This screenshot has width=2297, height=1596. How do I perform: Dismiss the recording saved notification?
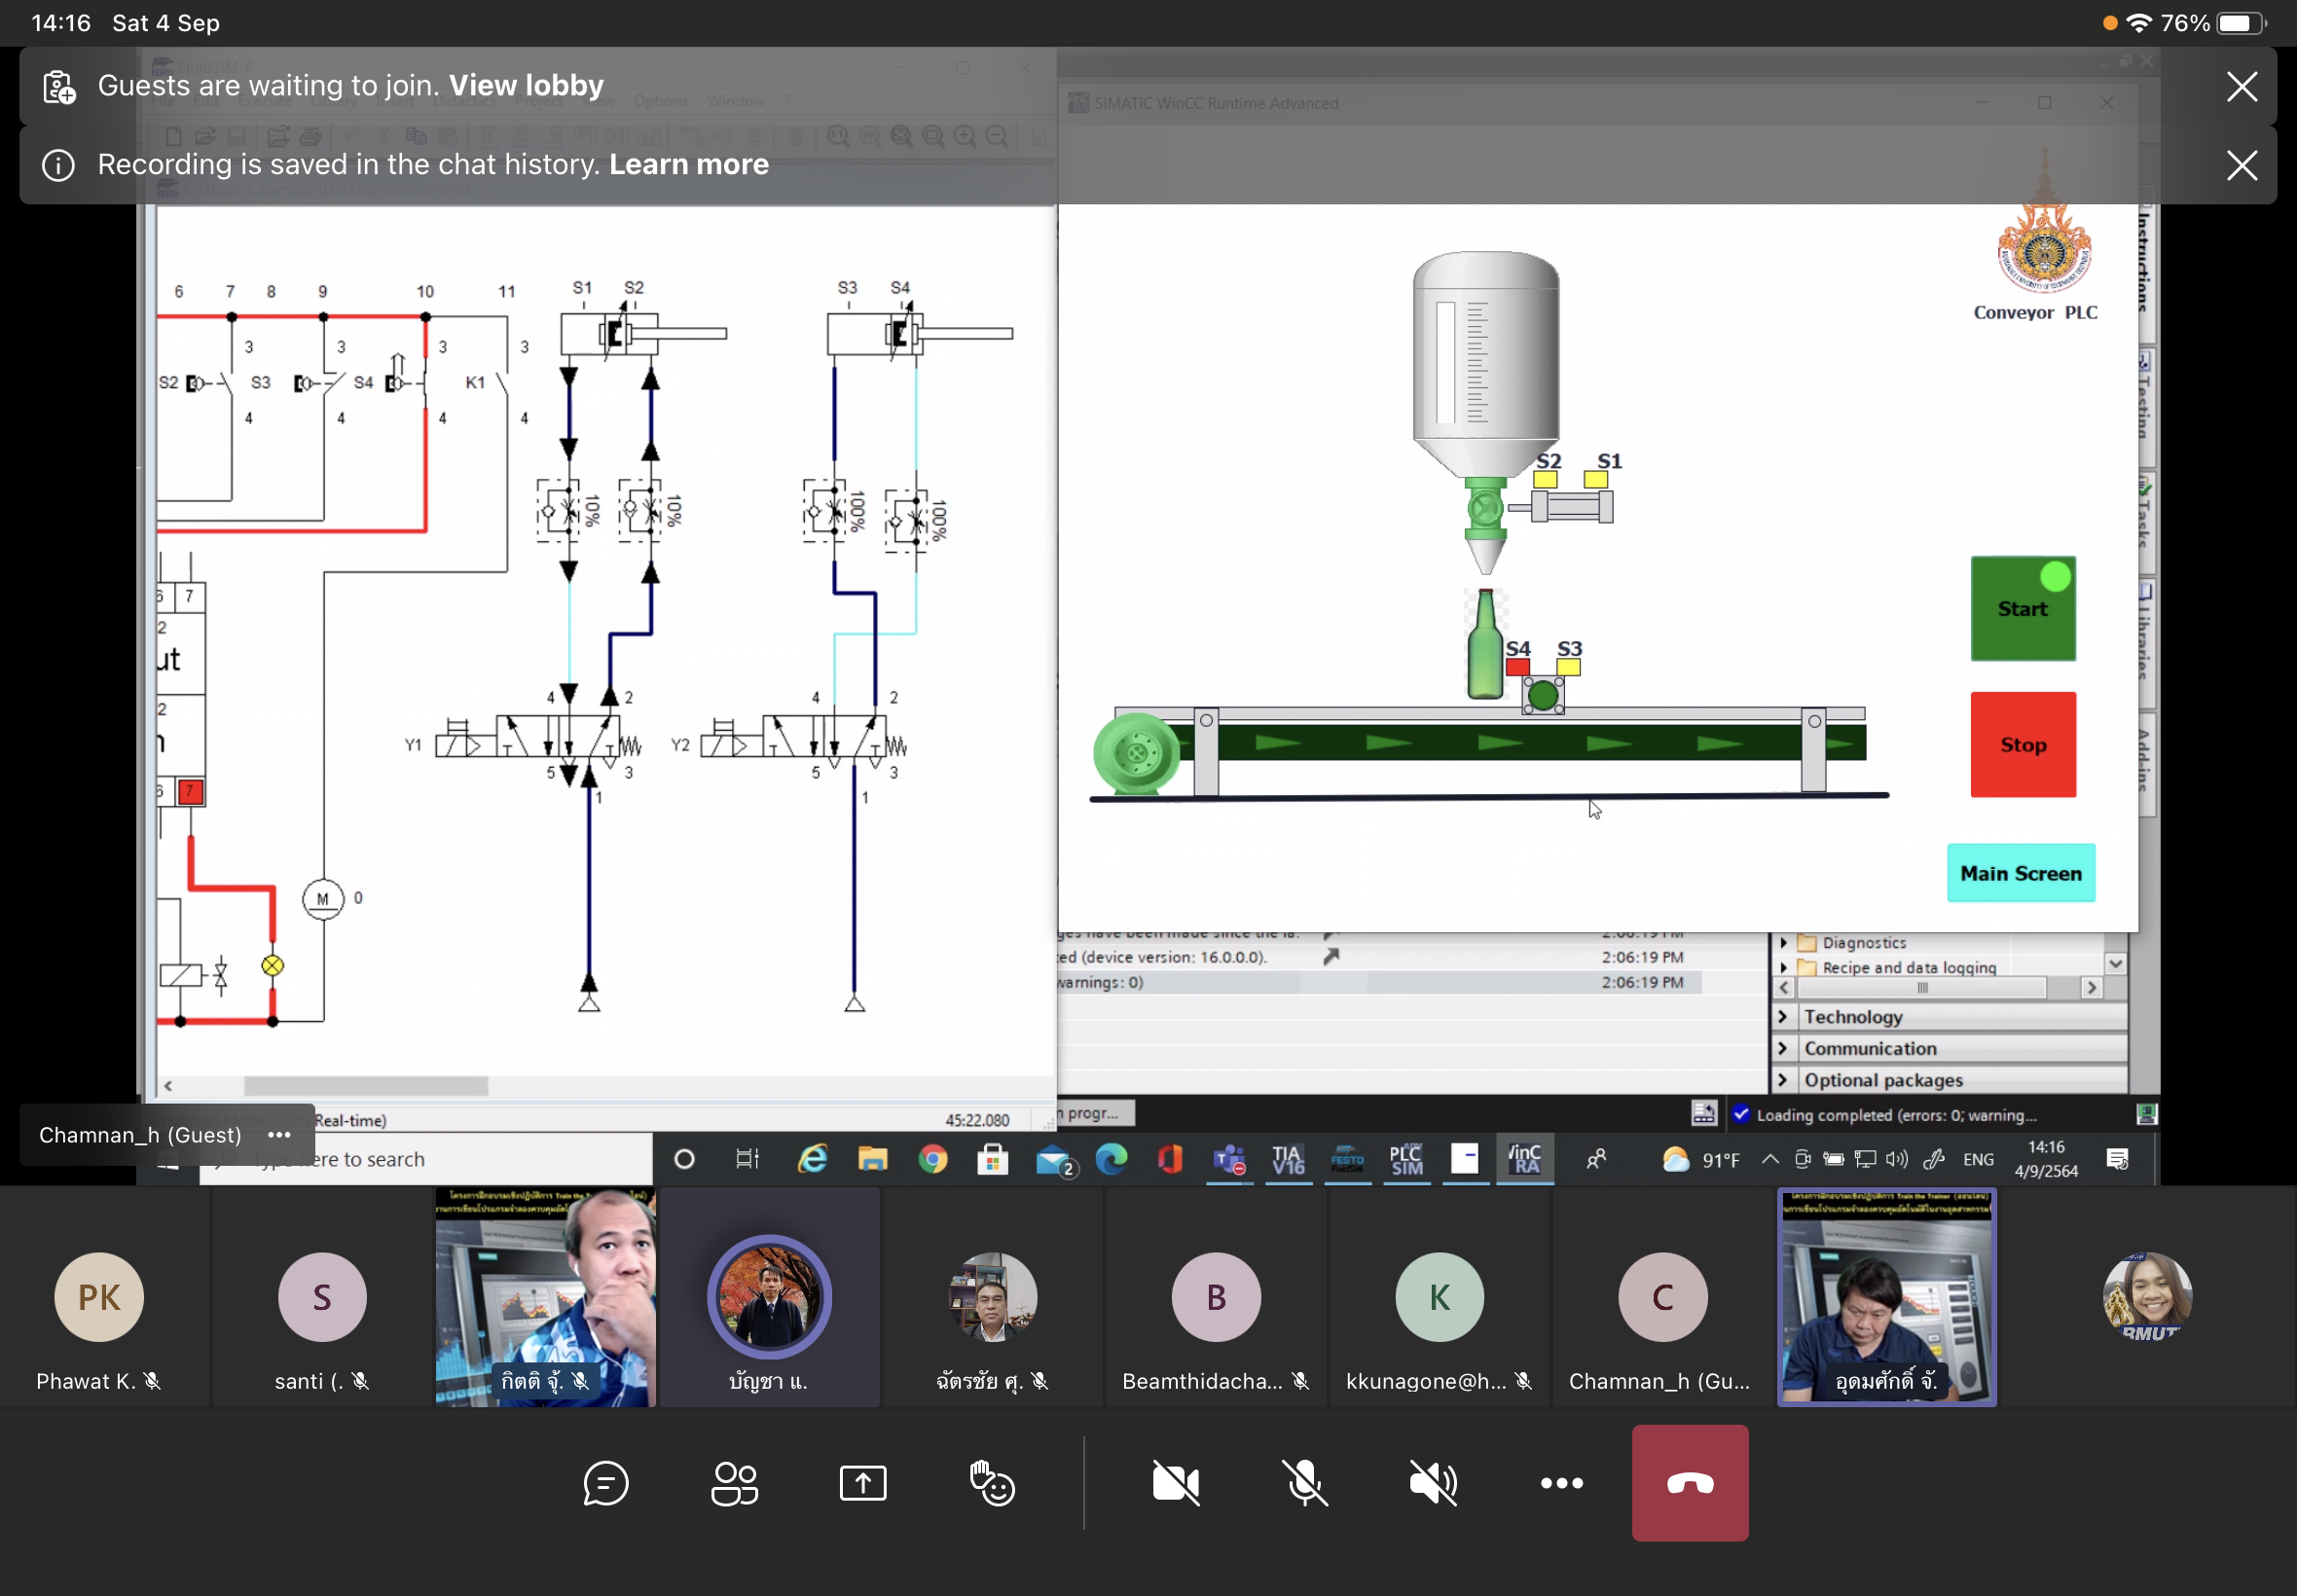[2242, 166]
